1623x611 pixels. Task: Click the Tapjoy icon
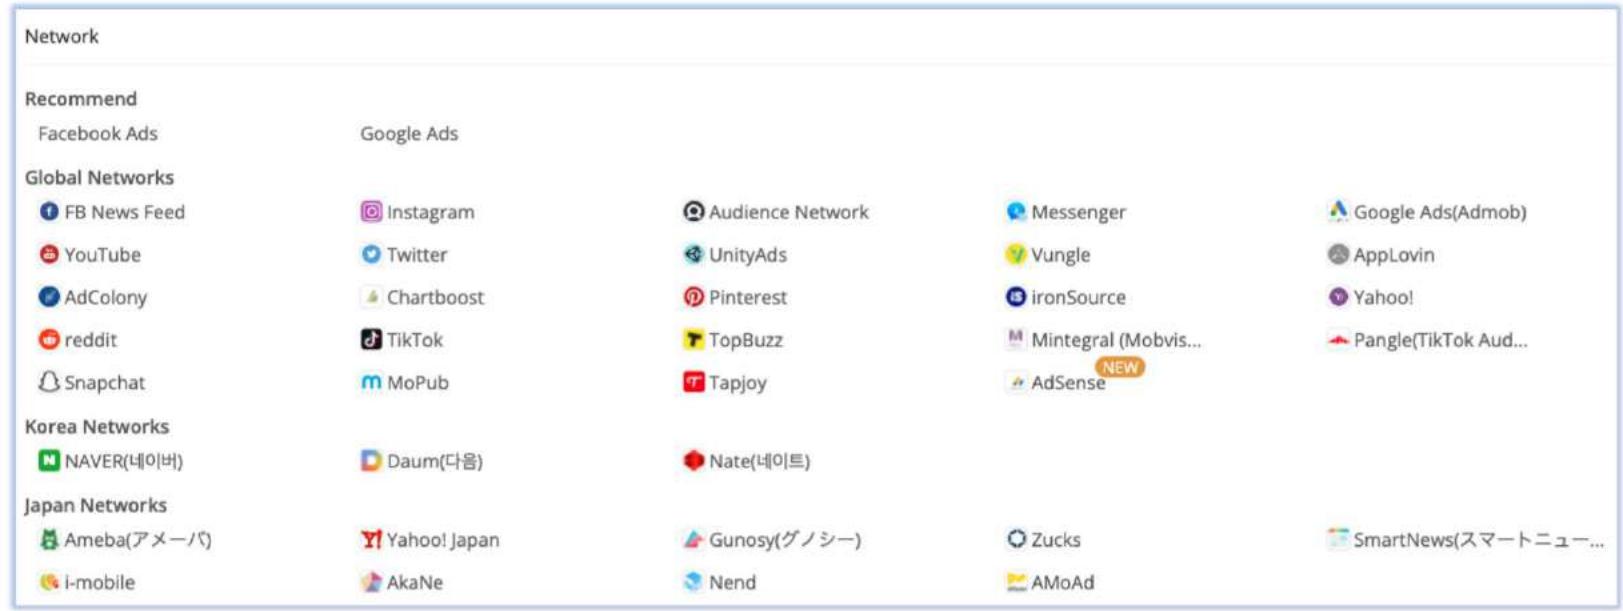[694, 382]
